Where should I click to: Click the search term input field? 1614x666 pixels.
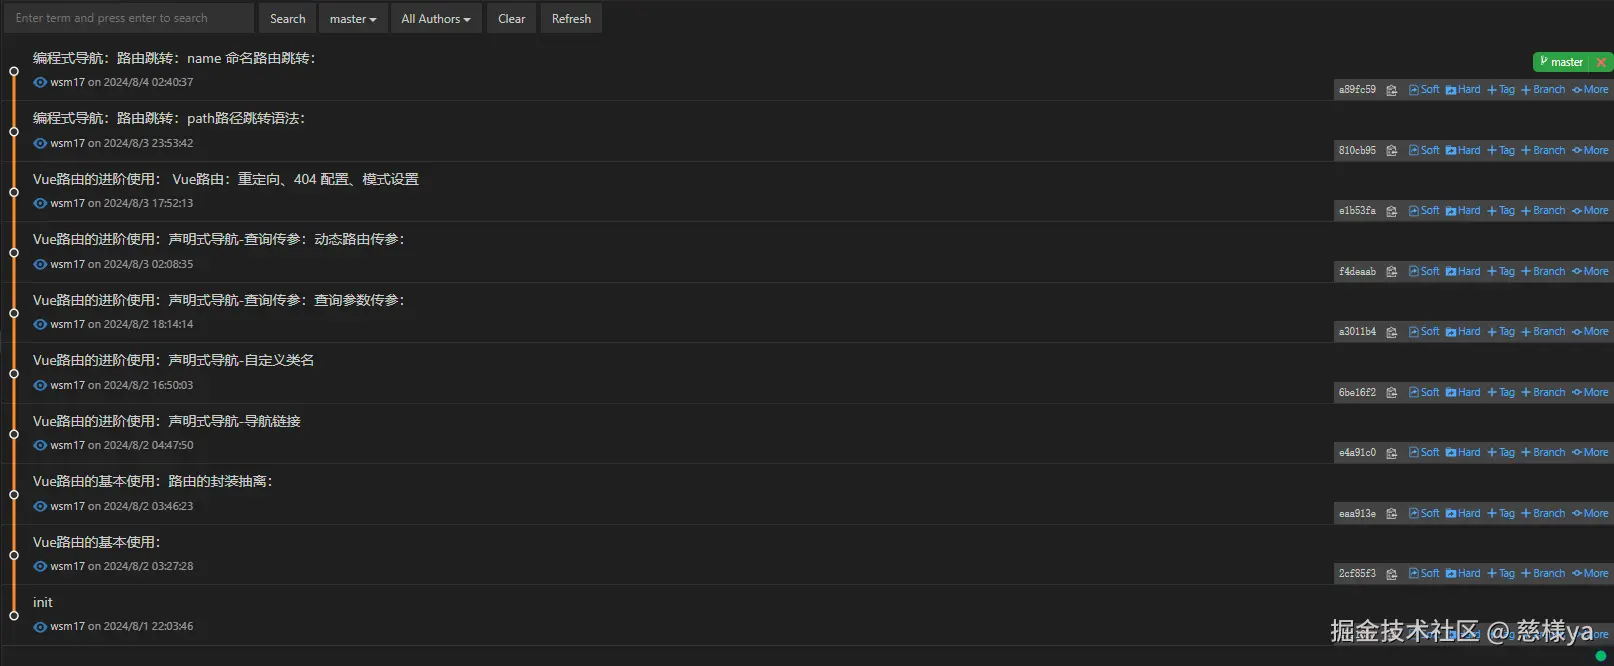(128, 18)
